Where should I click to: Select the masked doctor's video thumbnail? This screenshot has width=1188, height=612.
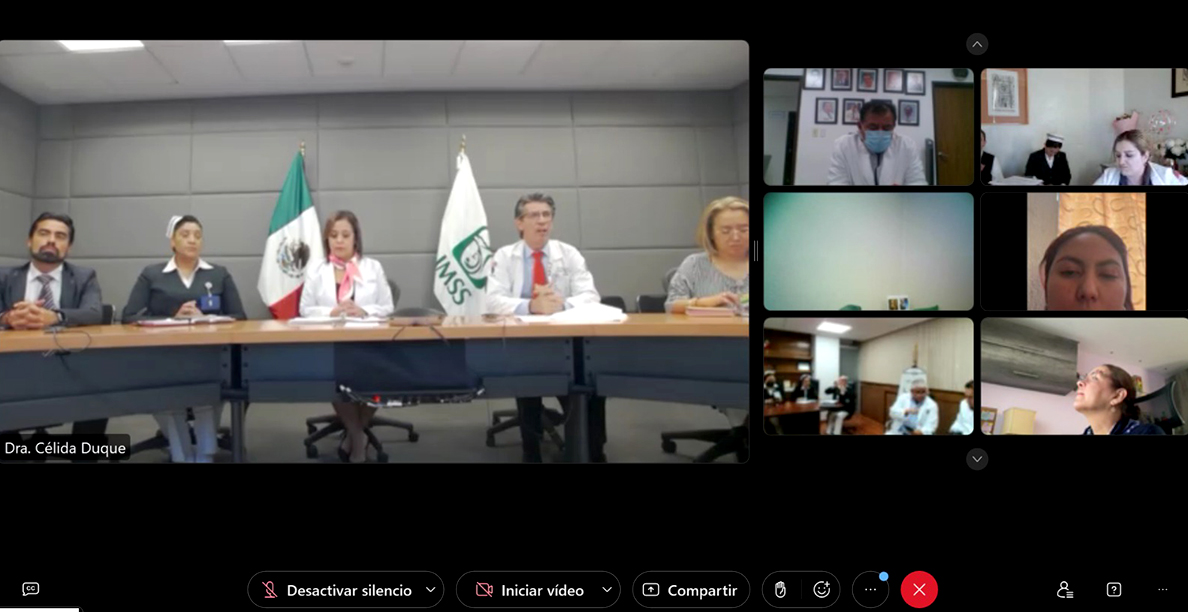tap(868, 127)
